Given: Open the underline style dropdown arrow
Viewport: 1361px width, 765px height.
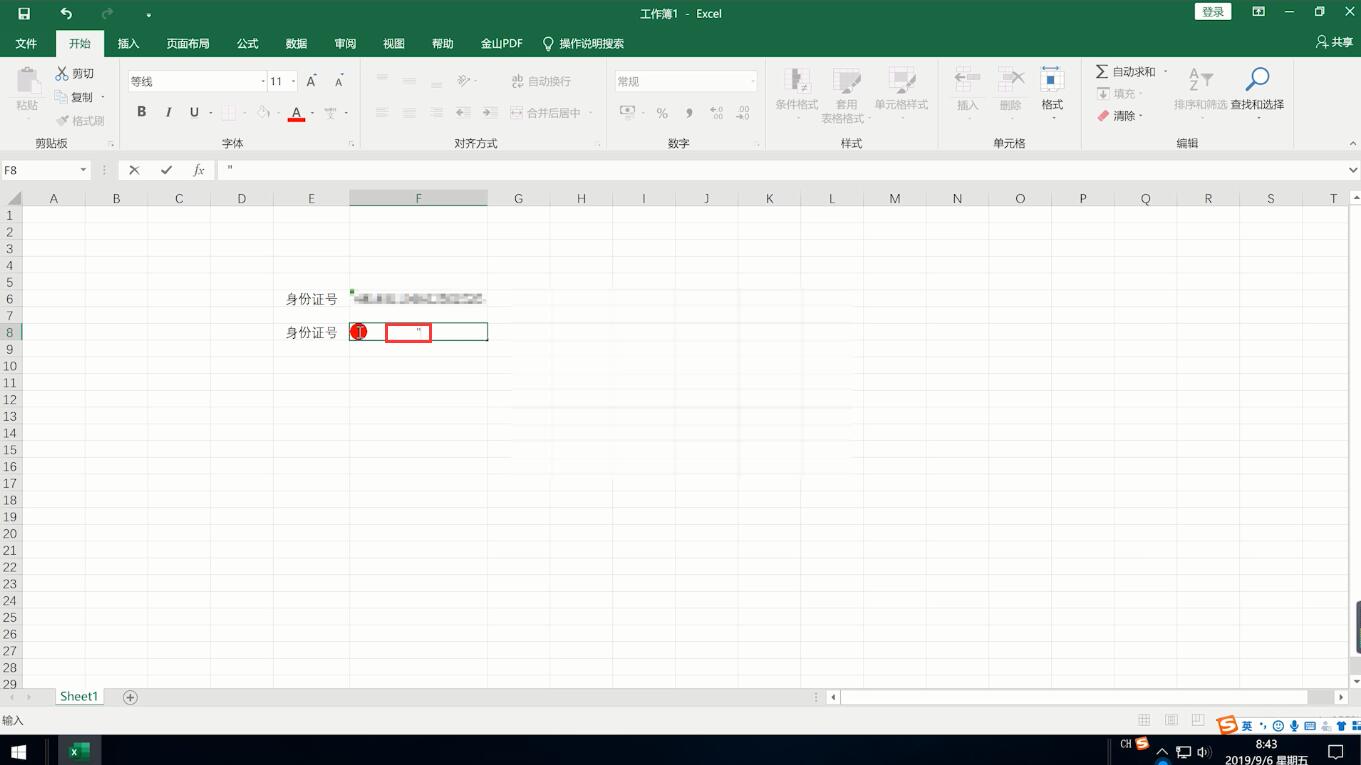Looking at the screenshot, I should [x=210, y=113].
